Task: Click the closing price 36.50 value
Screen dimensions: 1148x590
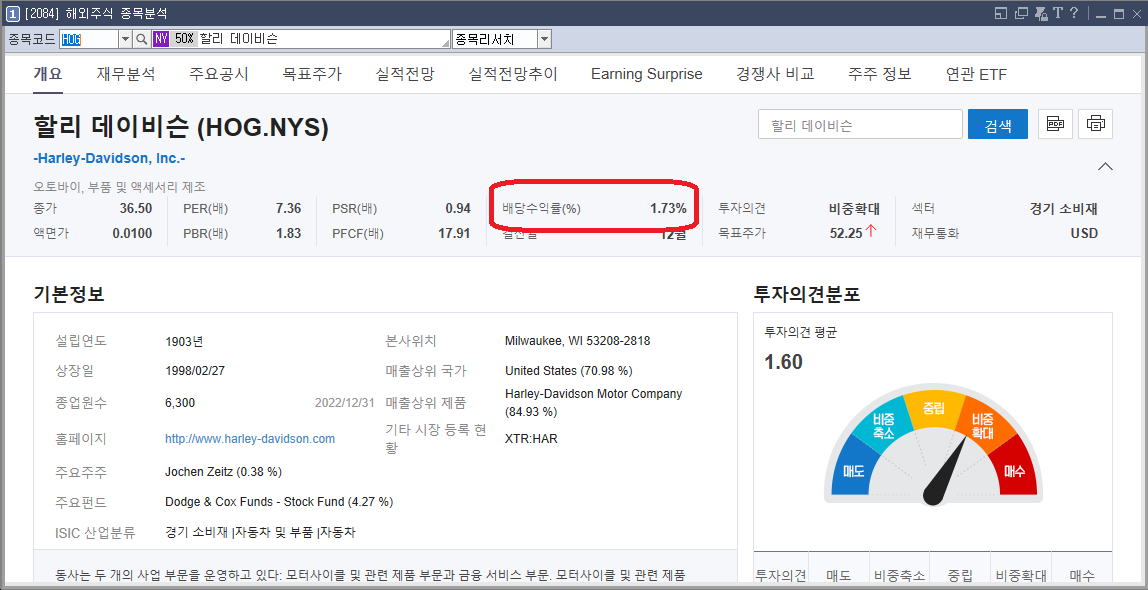Action: click(136, 209)
